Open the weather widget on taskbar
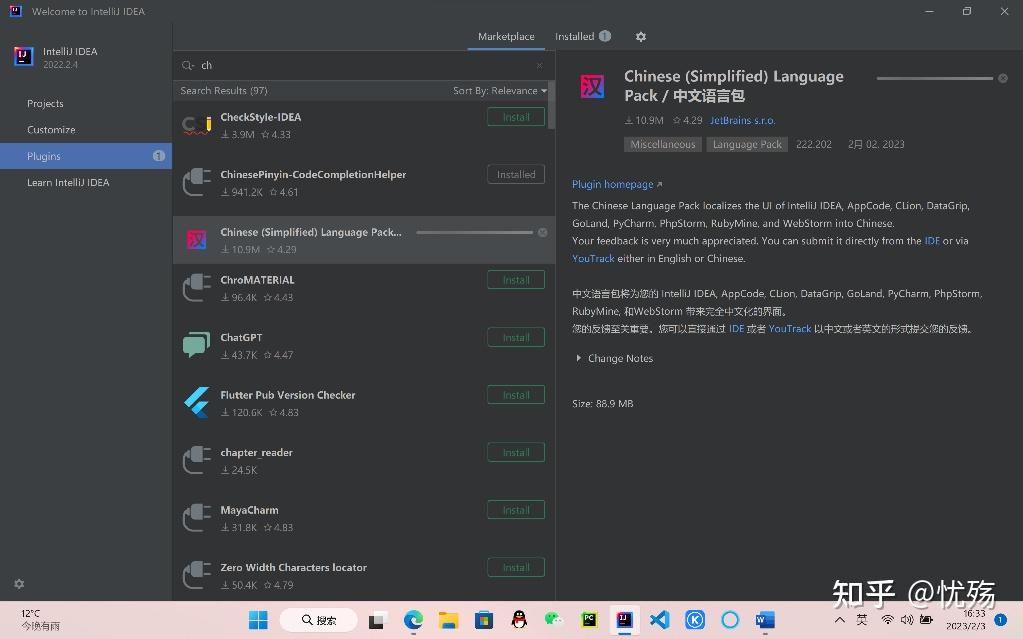This screenshot has width=1023, height=639. pyautogui.click(x=40, y=619)
